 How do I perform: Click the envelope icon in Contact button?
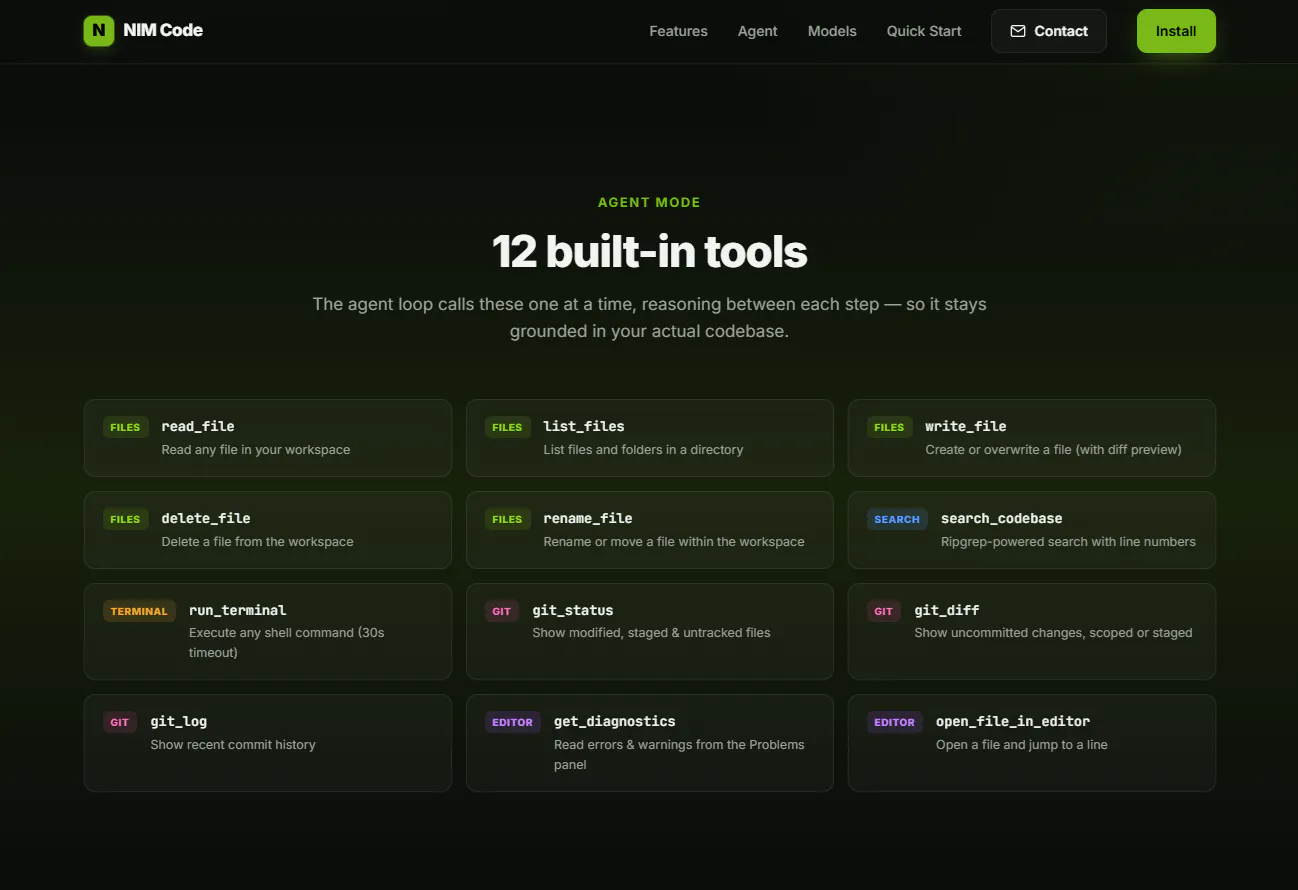[1018, 31]
